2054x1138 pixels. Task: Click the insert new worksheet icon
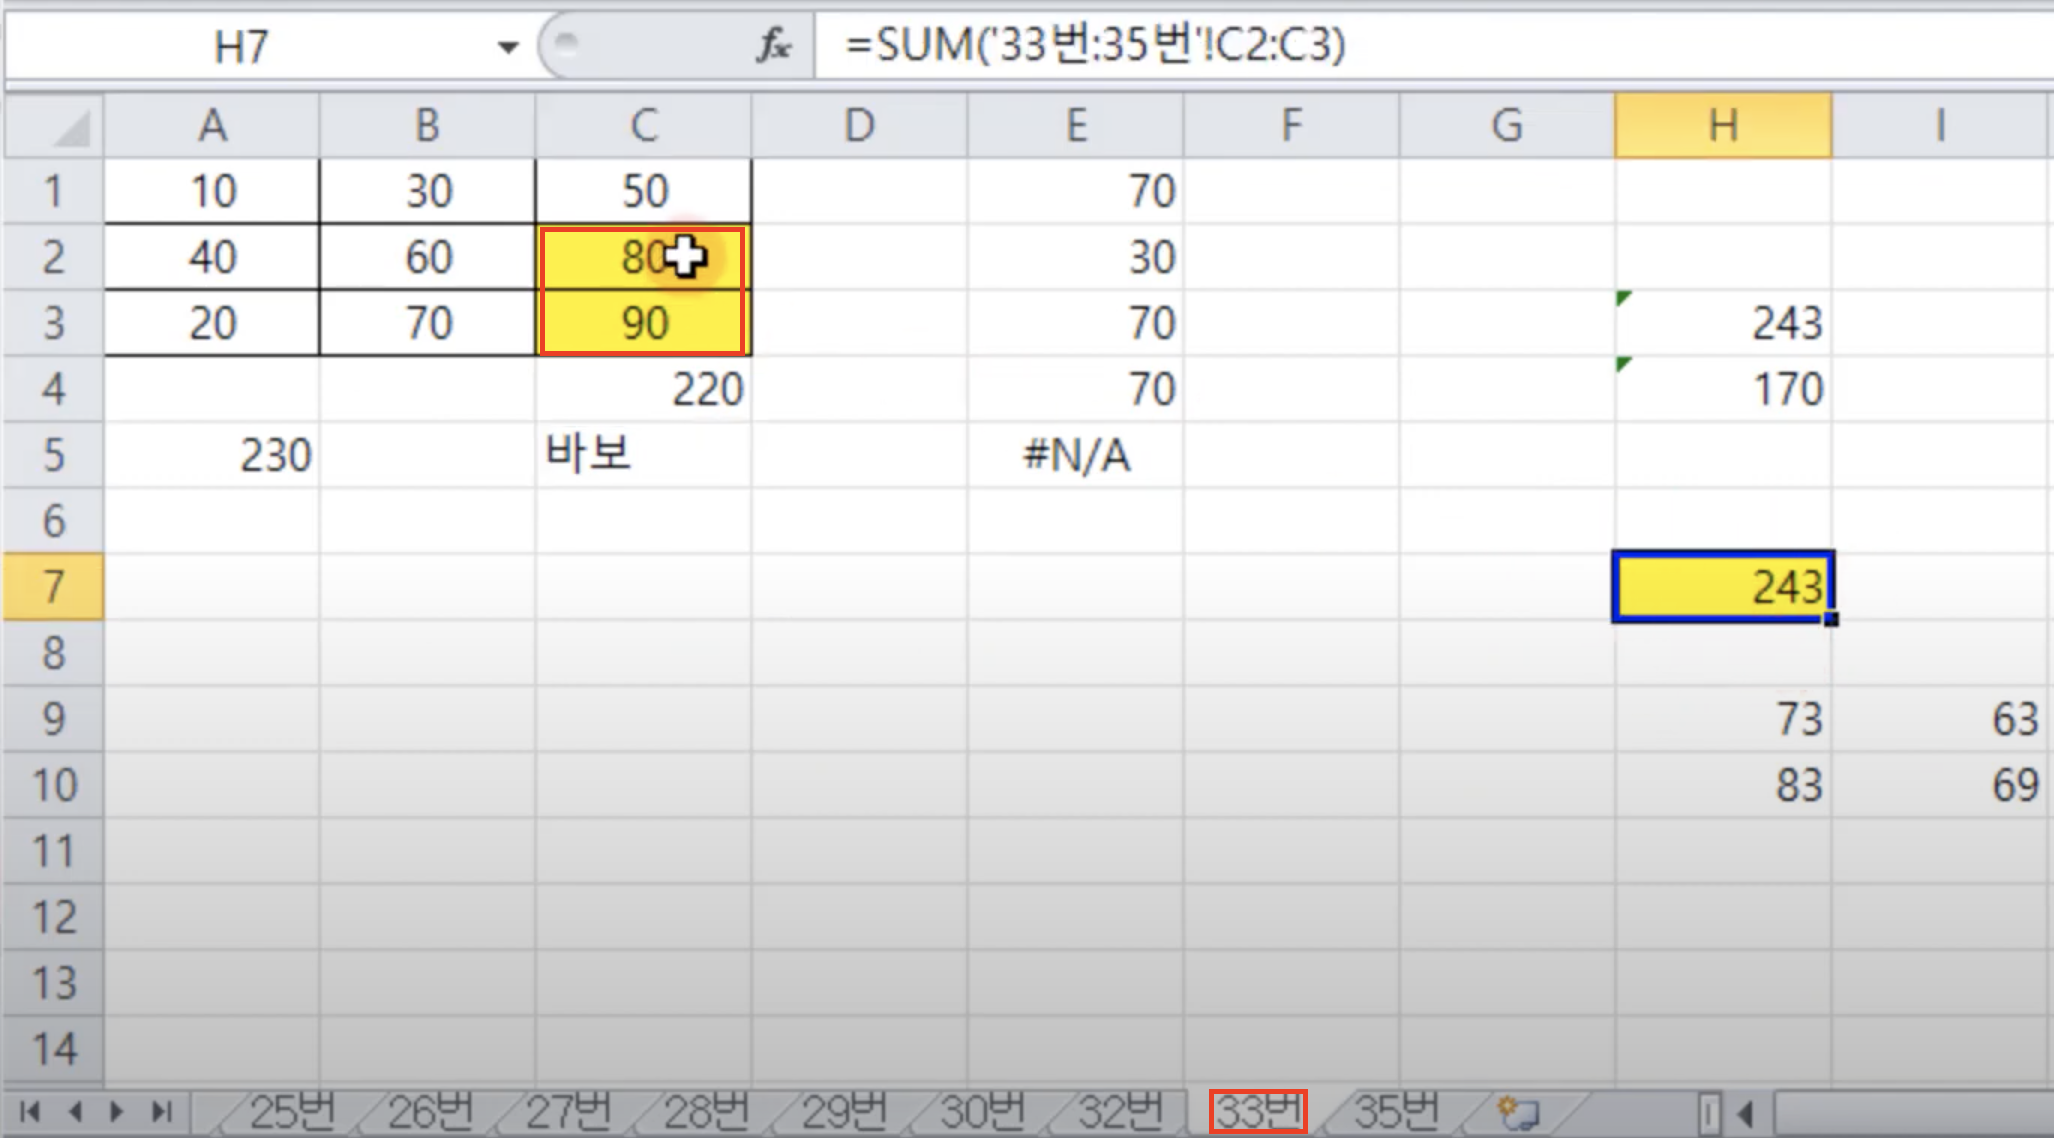(x=1517, y=1112)
